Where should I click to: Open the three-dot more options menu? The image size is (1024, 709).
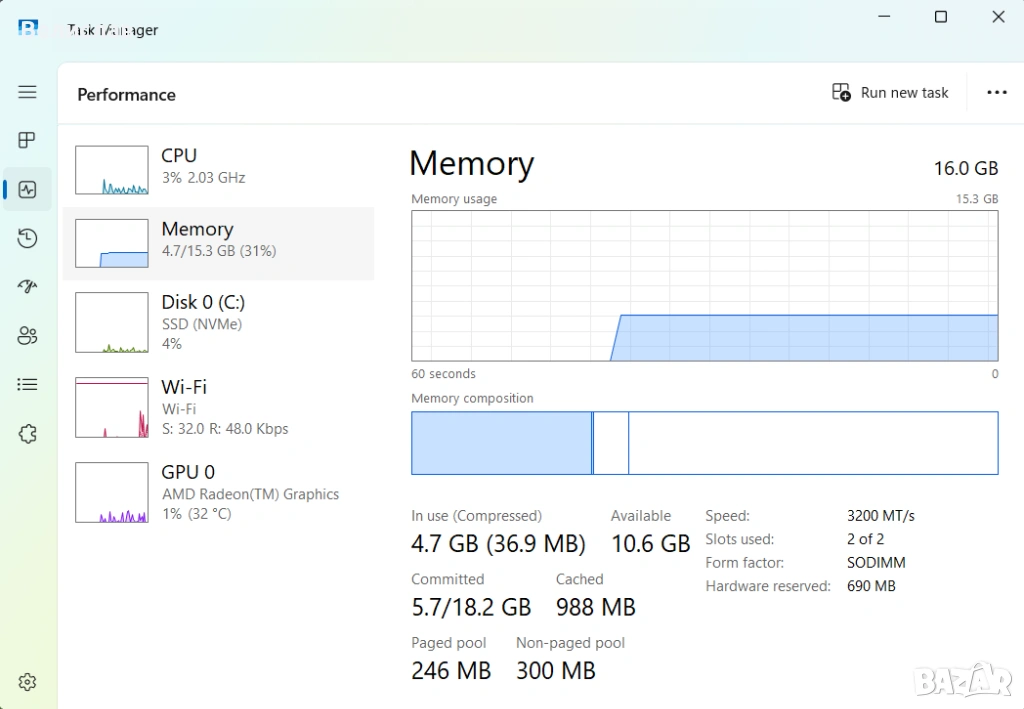996,93
